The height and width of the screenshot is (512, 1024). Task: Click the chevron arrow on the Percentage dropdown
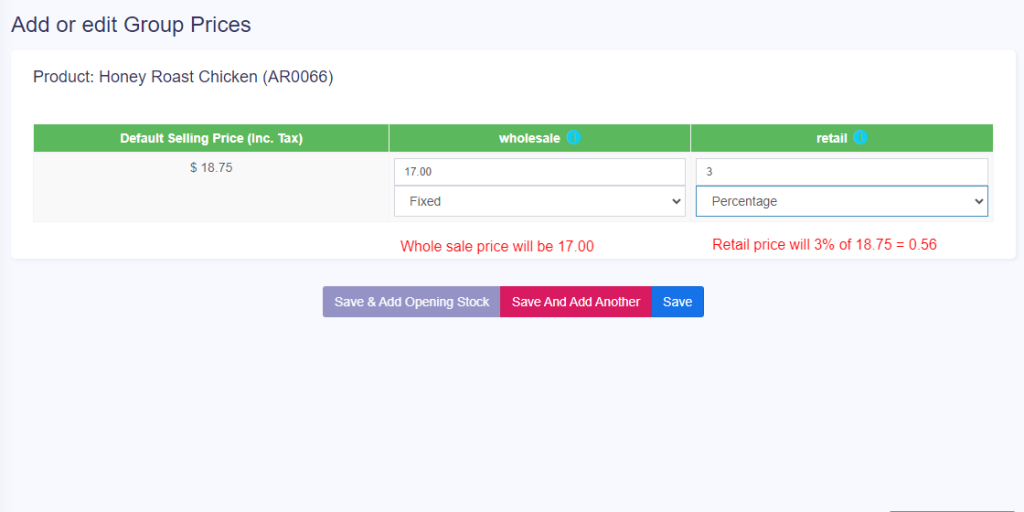(977, 202)
